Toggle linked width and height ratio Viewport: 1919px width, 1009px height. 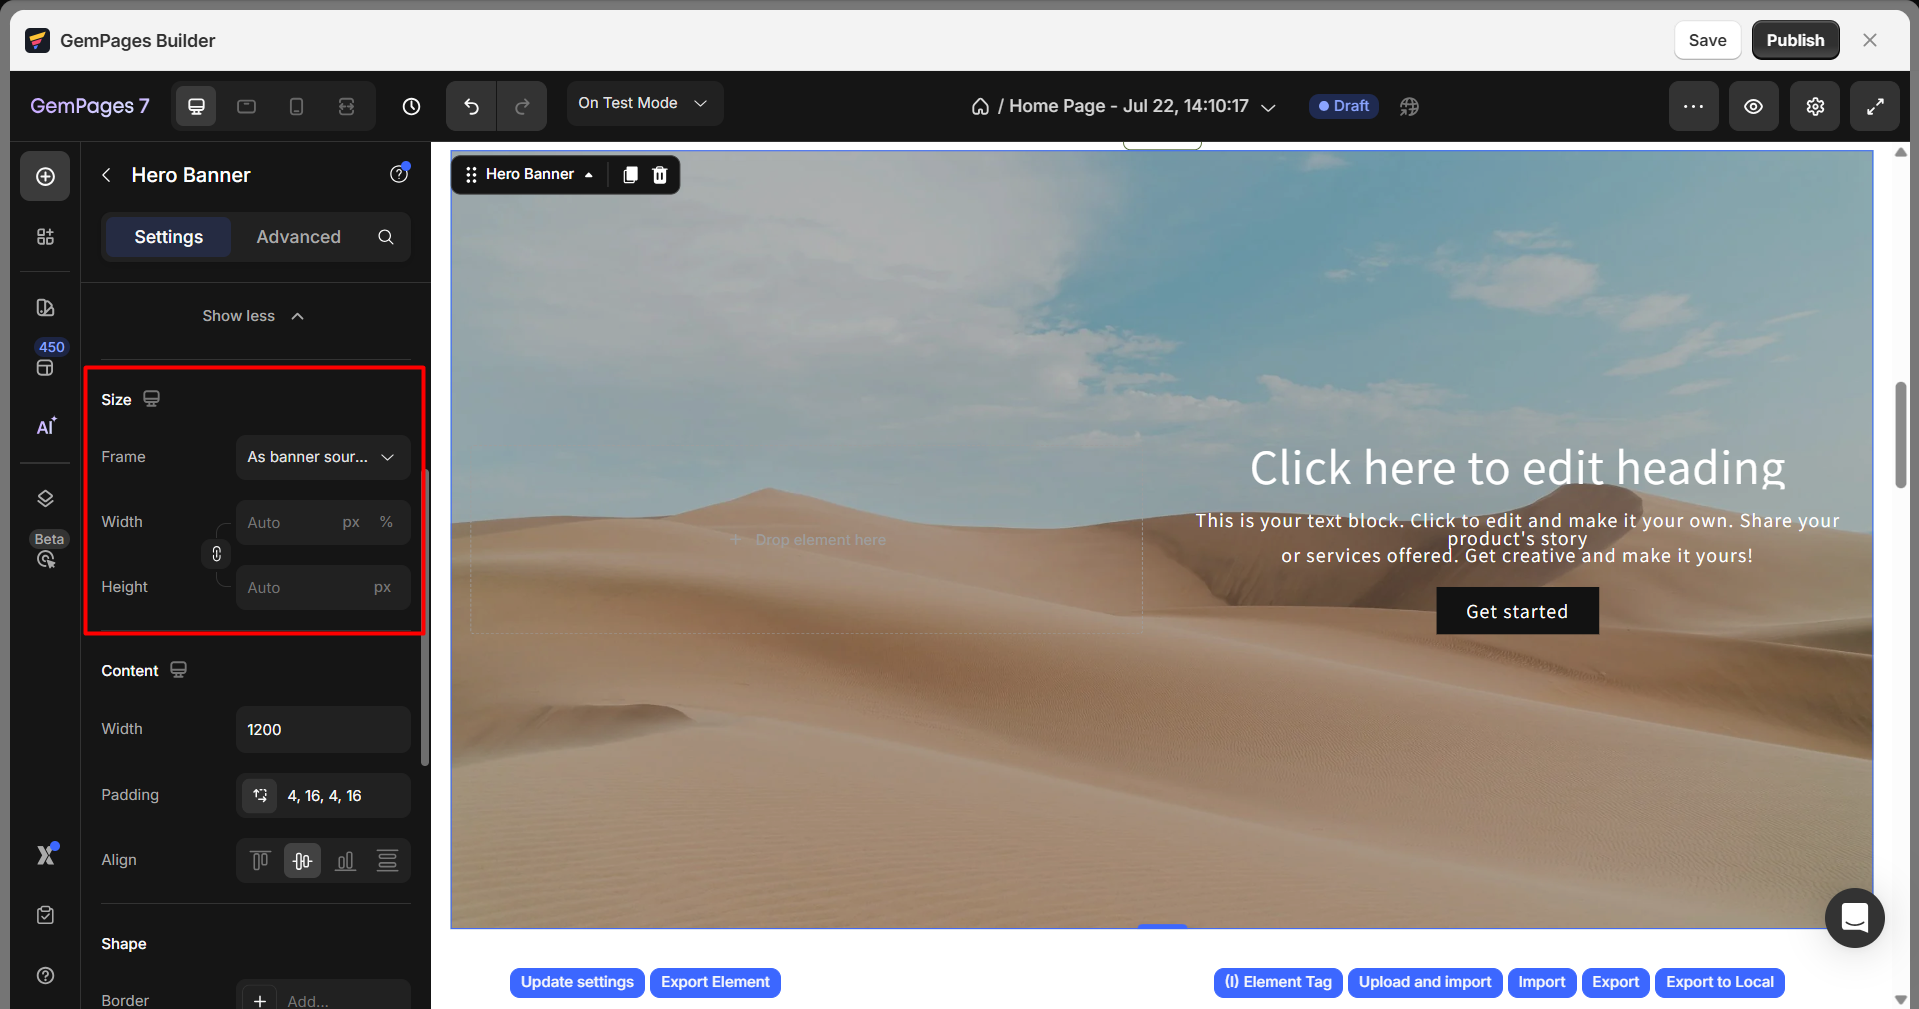click(x=217, y=554)
